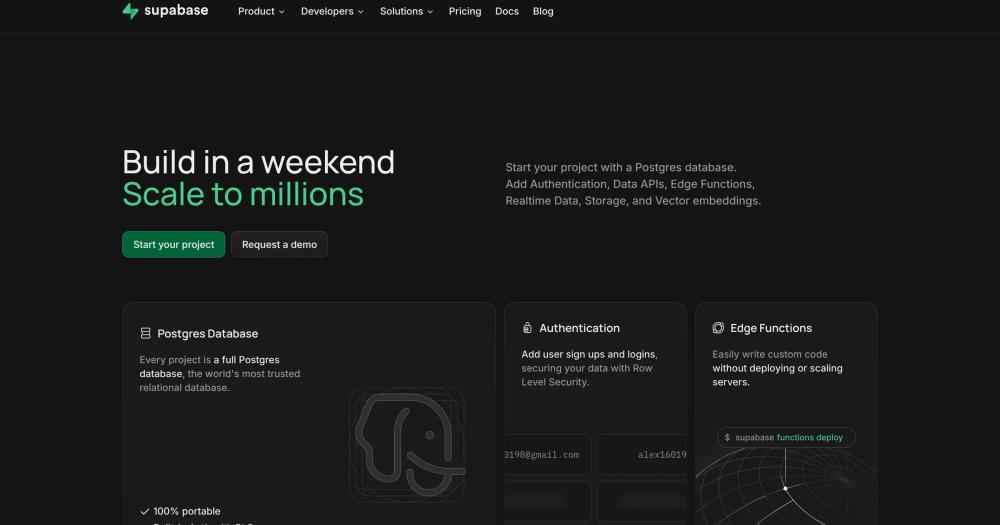Click the Request a demo button

click(279, 244)
